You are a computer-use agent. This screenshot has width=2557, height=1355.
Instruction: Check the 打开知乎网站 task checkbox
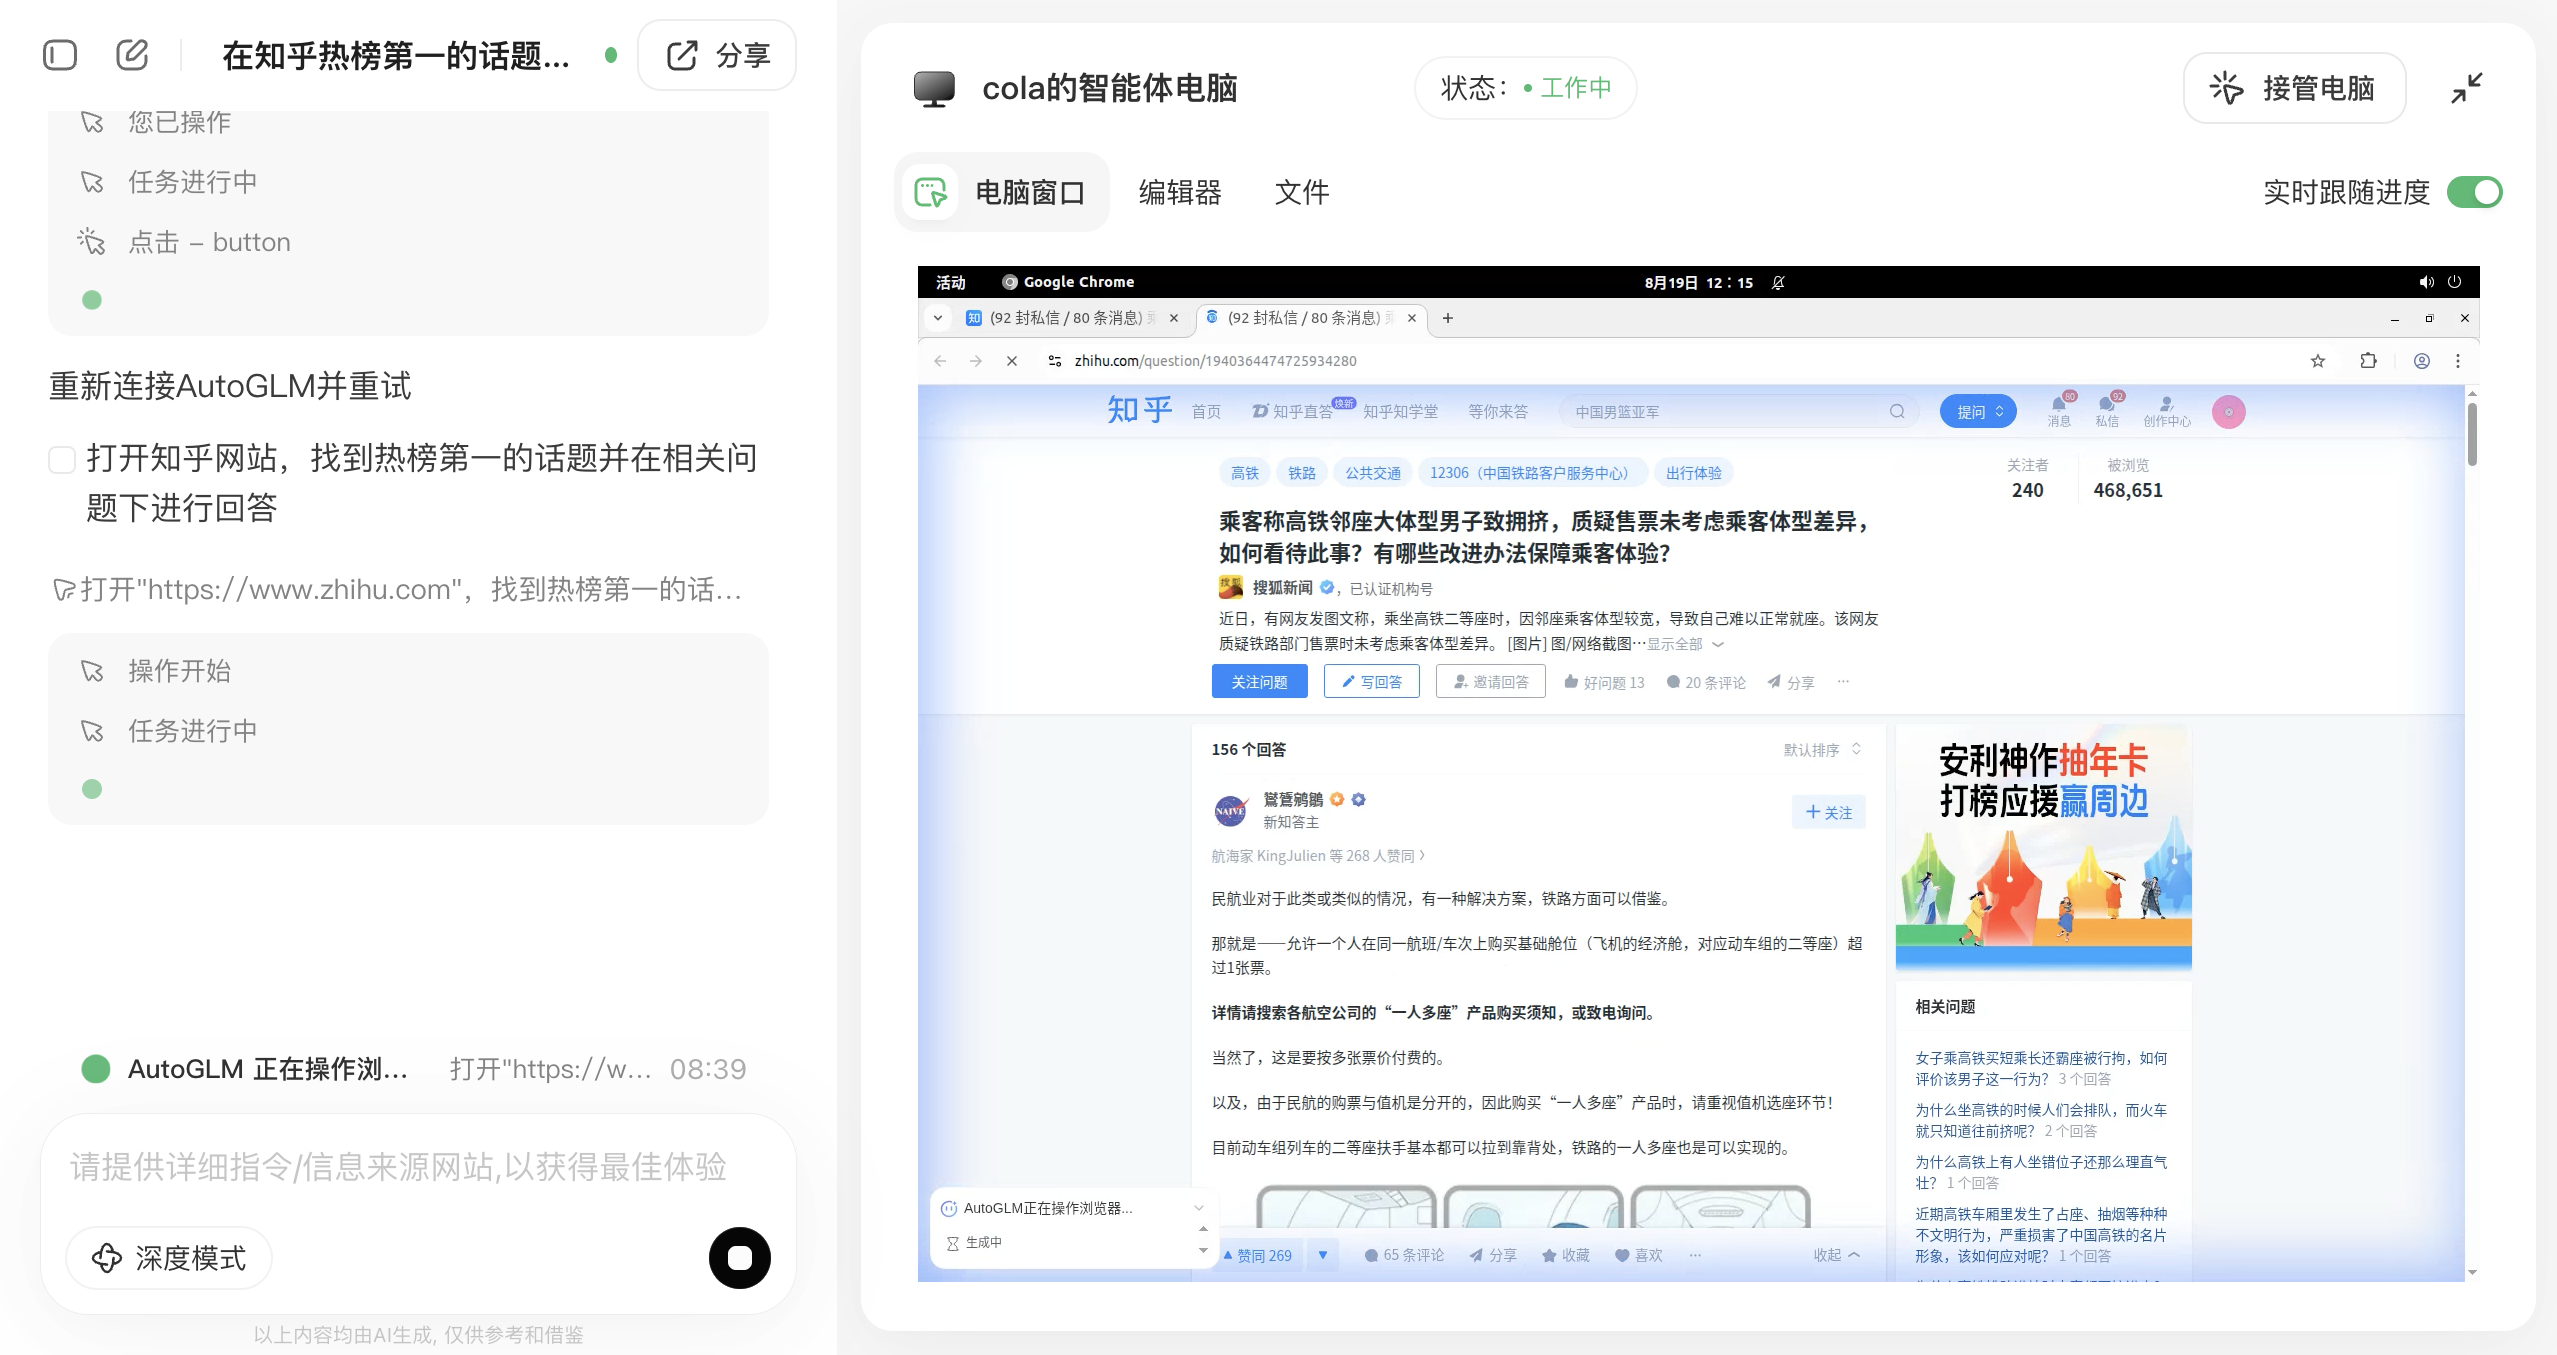click(x=62, y=460)
